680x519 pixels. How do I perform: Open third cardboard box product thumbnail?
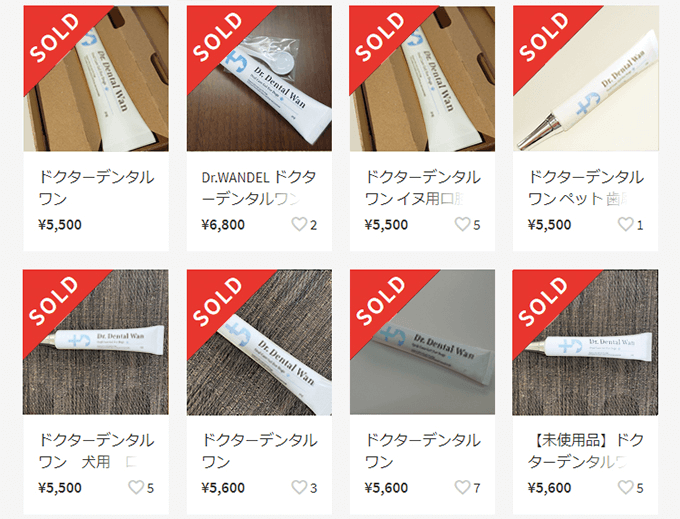[422, 78]
